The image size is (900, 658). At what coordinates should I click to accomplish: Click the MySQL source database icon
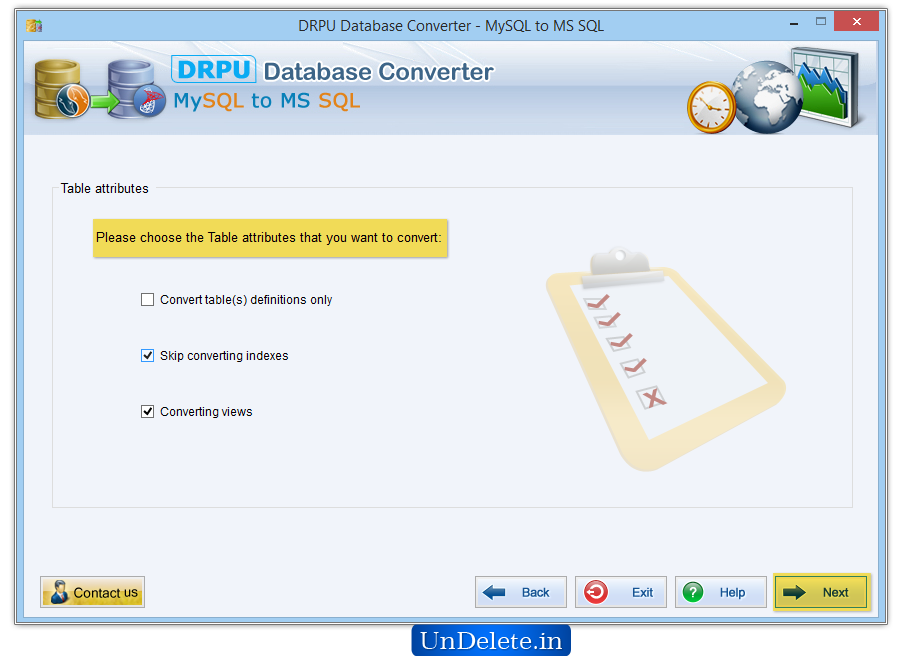[x=60, y=90]
